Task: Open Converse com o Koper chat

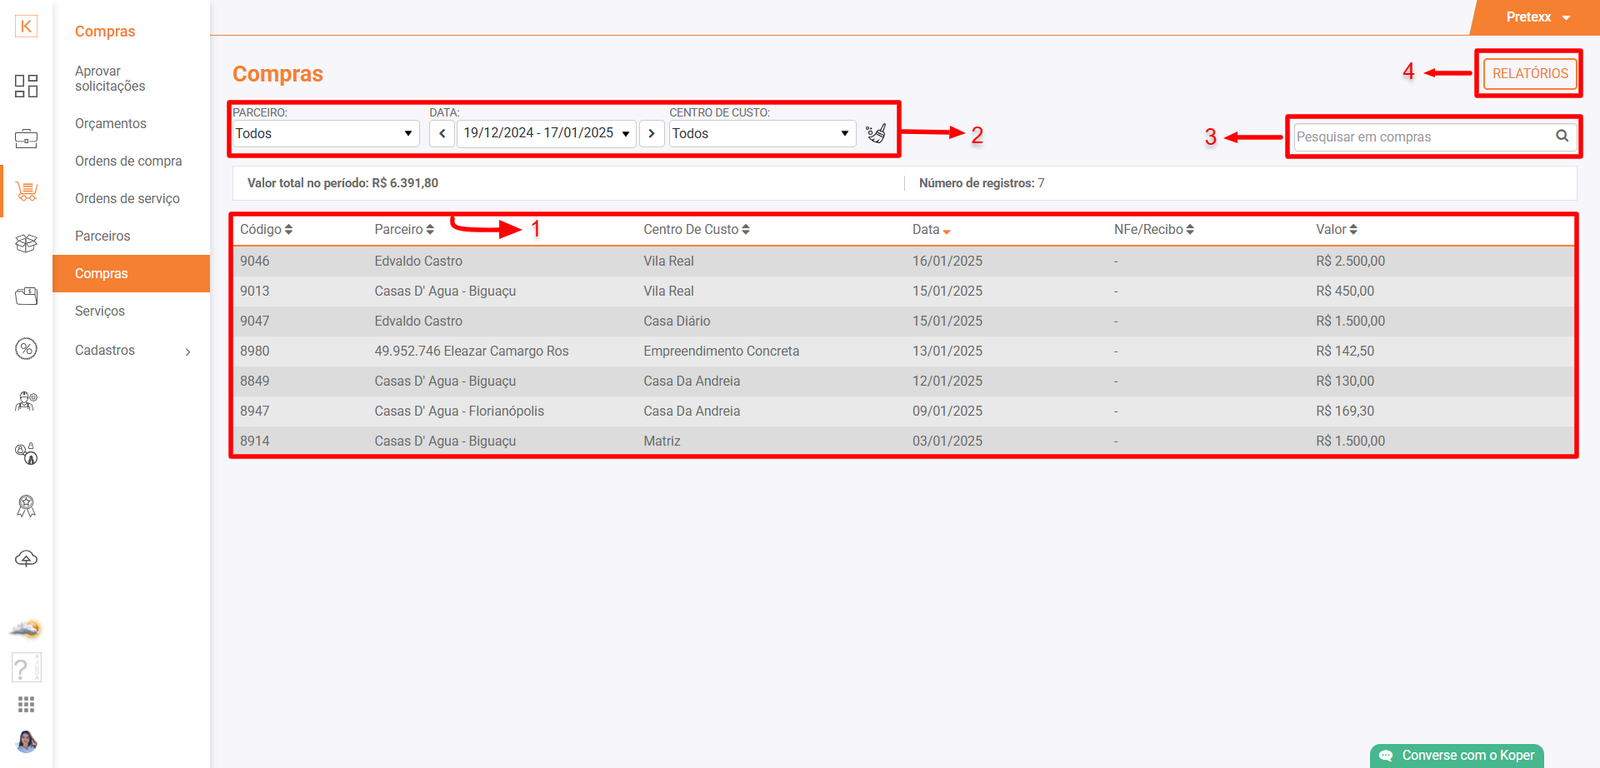Action: coord(1457,755)
